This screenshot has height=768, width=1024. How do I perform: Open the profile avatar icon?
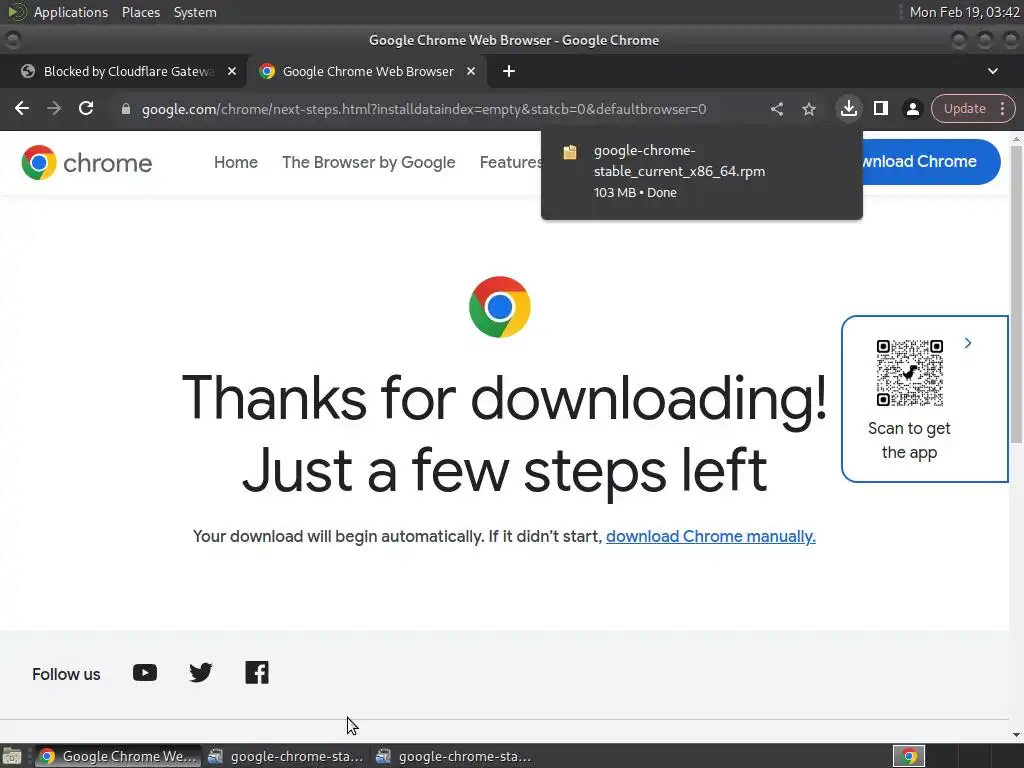(913, 109)
